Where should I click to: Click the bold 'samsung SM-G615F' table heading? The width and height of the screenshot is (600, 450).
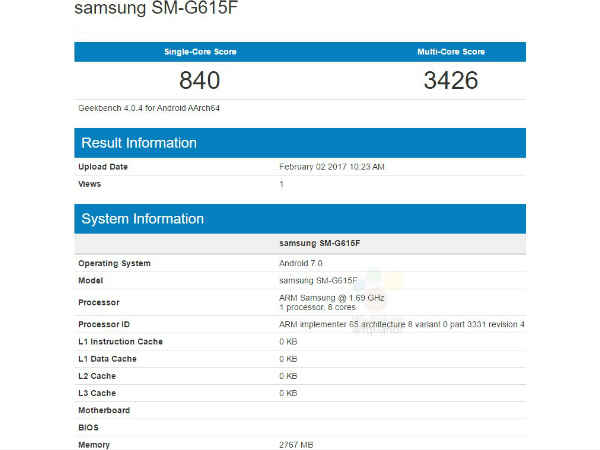coord(320,243)
